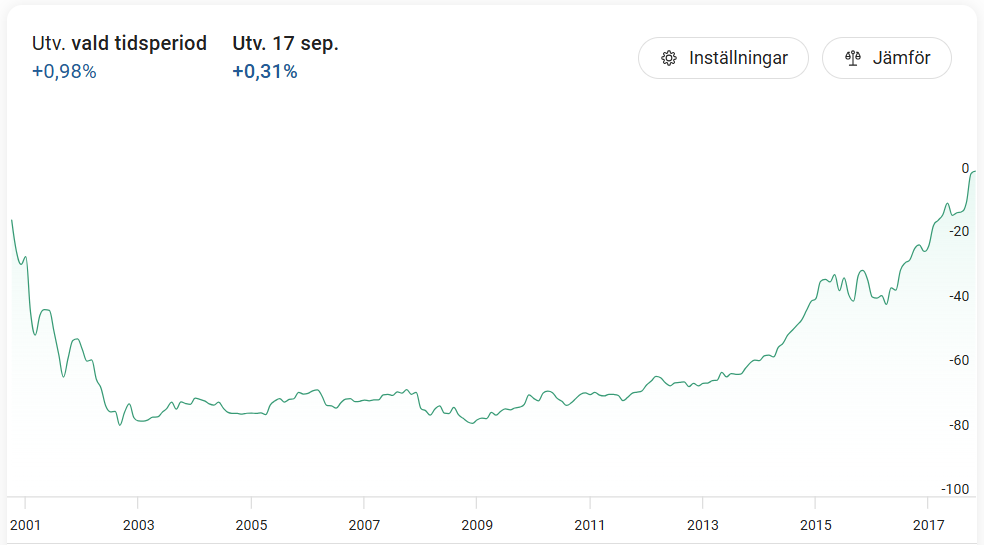Click the -60 label on the y-axis
Screen dimensions: 984x545
click(x=957, y=360)
